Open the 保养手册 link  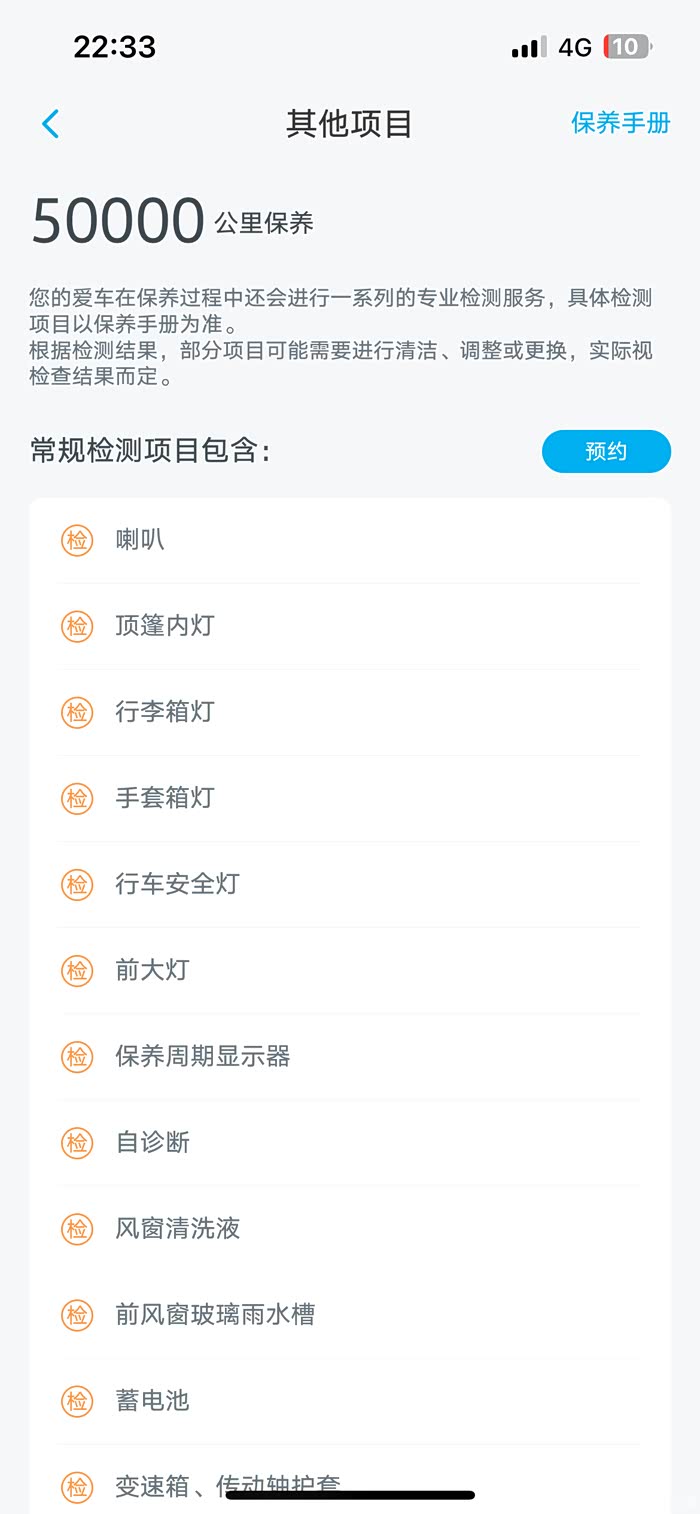pos(620,123)
